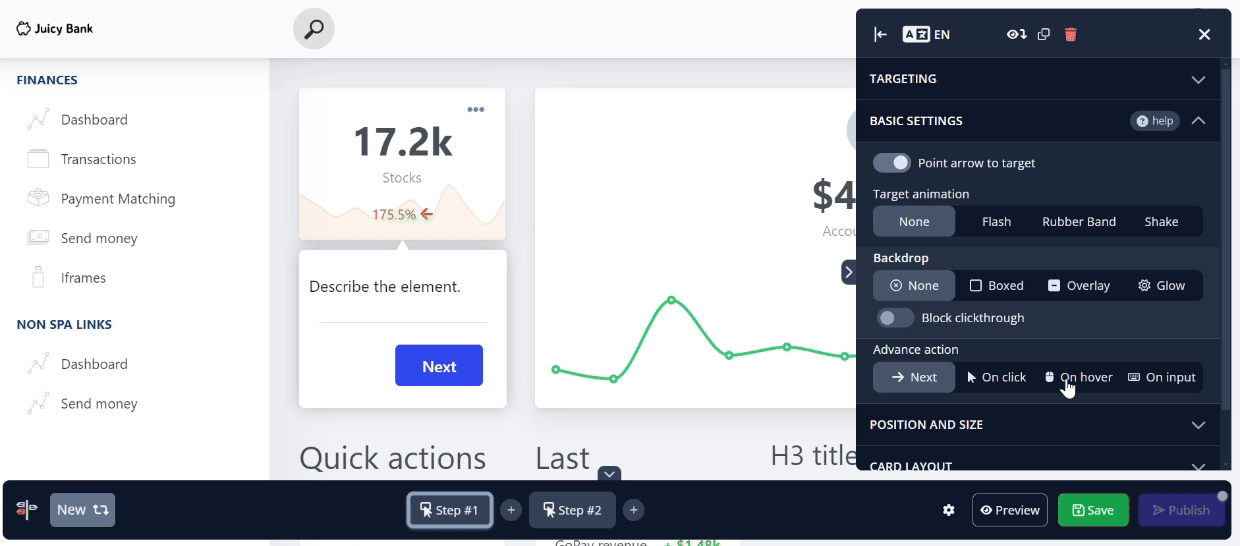Expand Position and Size section

[x=1038, y=425]
